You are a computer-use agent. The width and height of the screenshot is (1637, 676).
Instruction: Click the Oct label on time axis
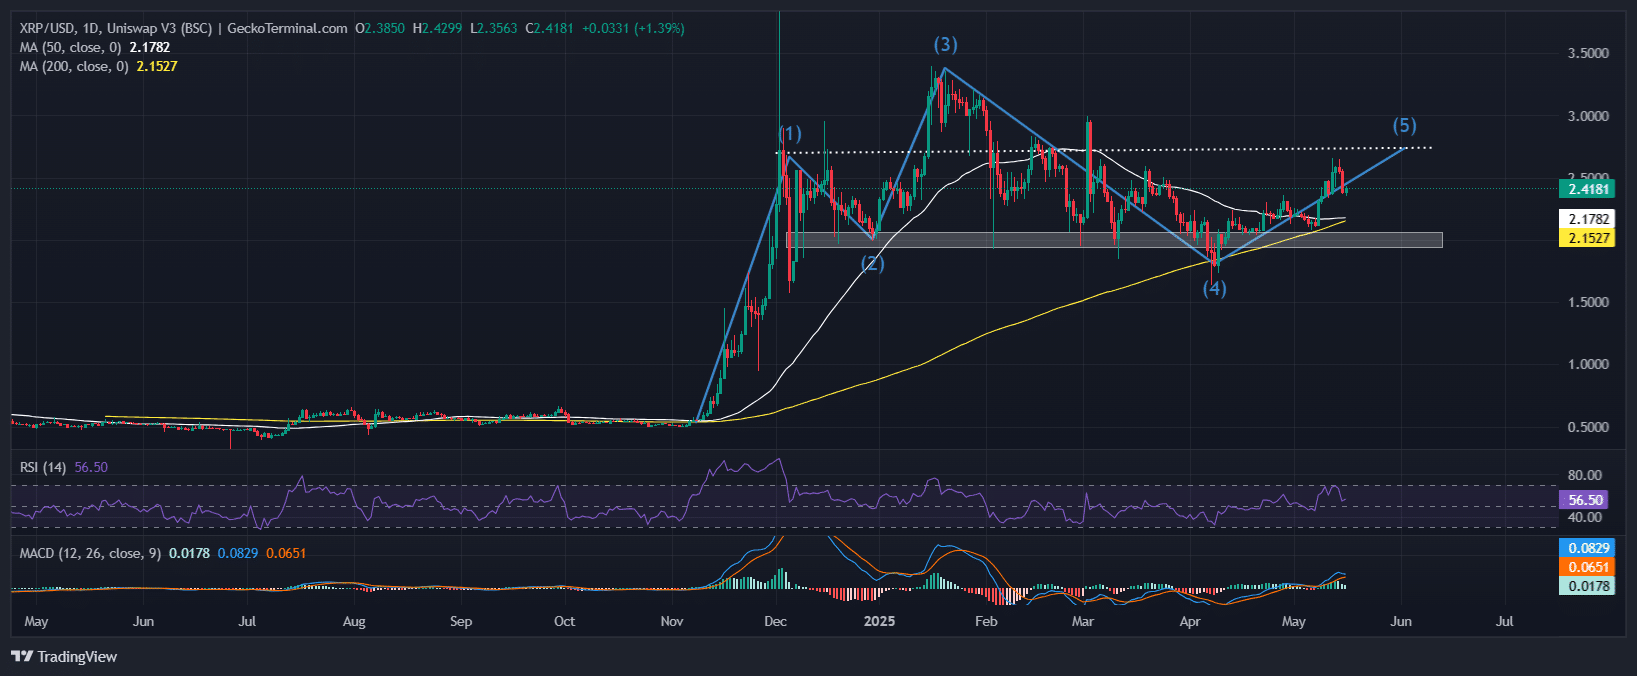(565, 621)
